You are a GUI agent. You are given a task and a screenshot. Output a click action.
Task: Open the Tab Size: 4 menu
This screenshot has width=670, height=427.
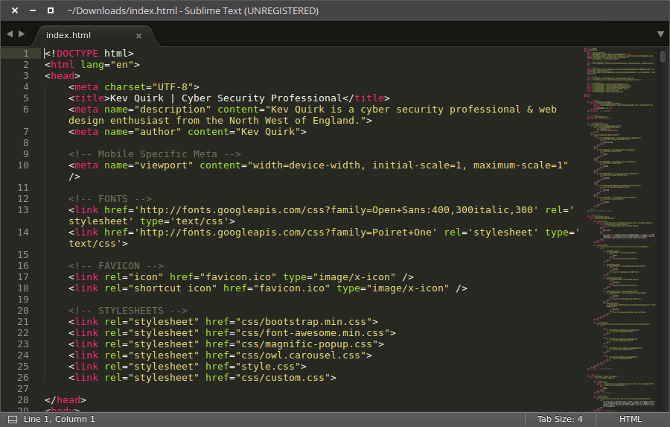pyautogui.click(x=560, y=419)
